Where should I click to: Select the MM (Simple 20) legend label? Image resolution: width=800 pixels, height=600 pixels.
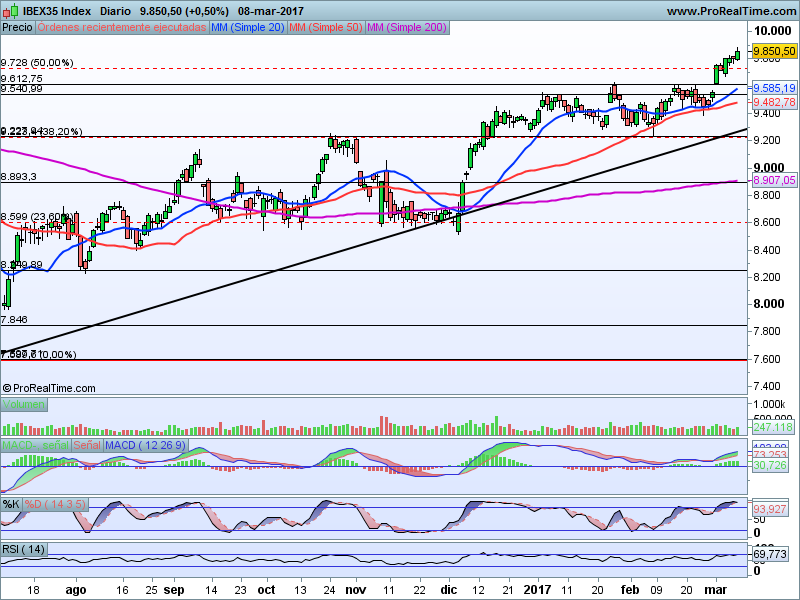[x=247, y=28]
